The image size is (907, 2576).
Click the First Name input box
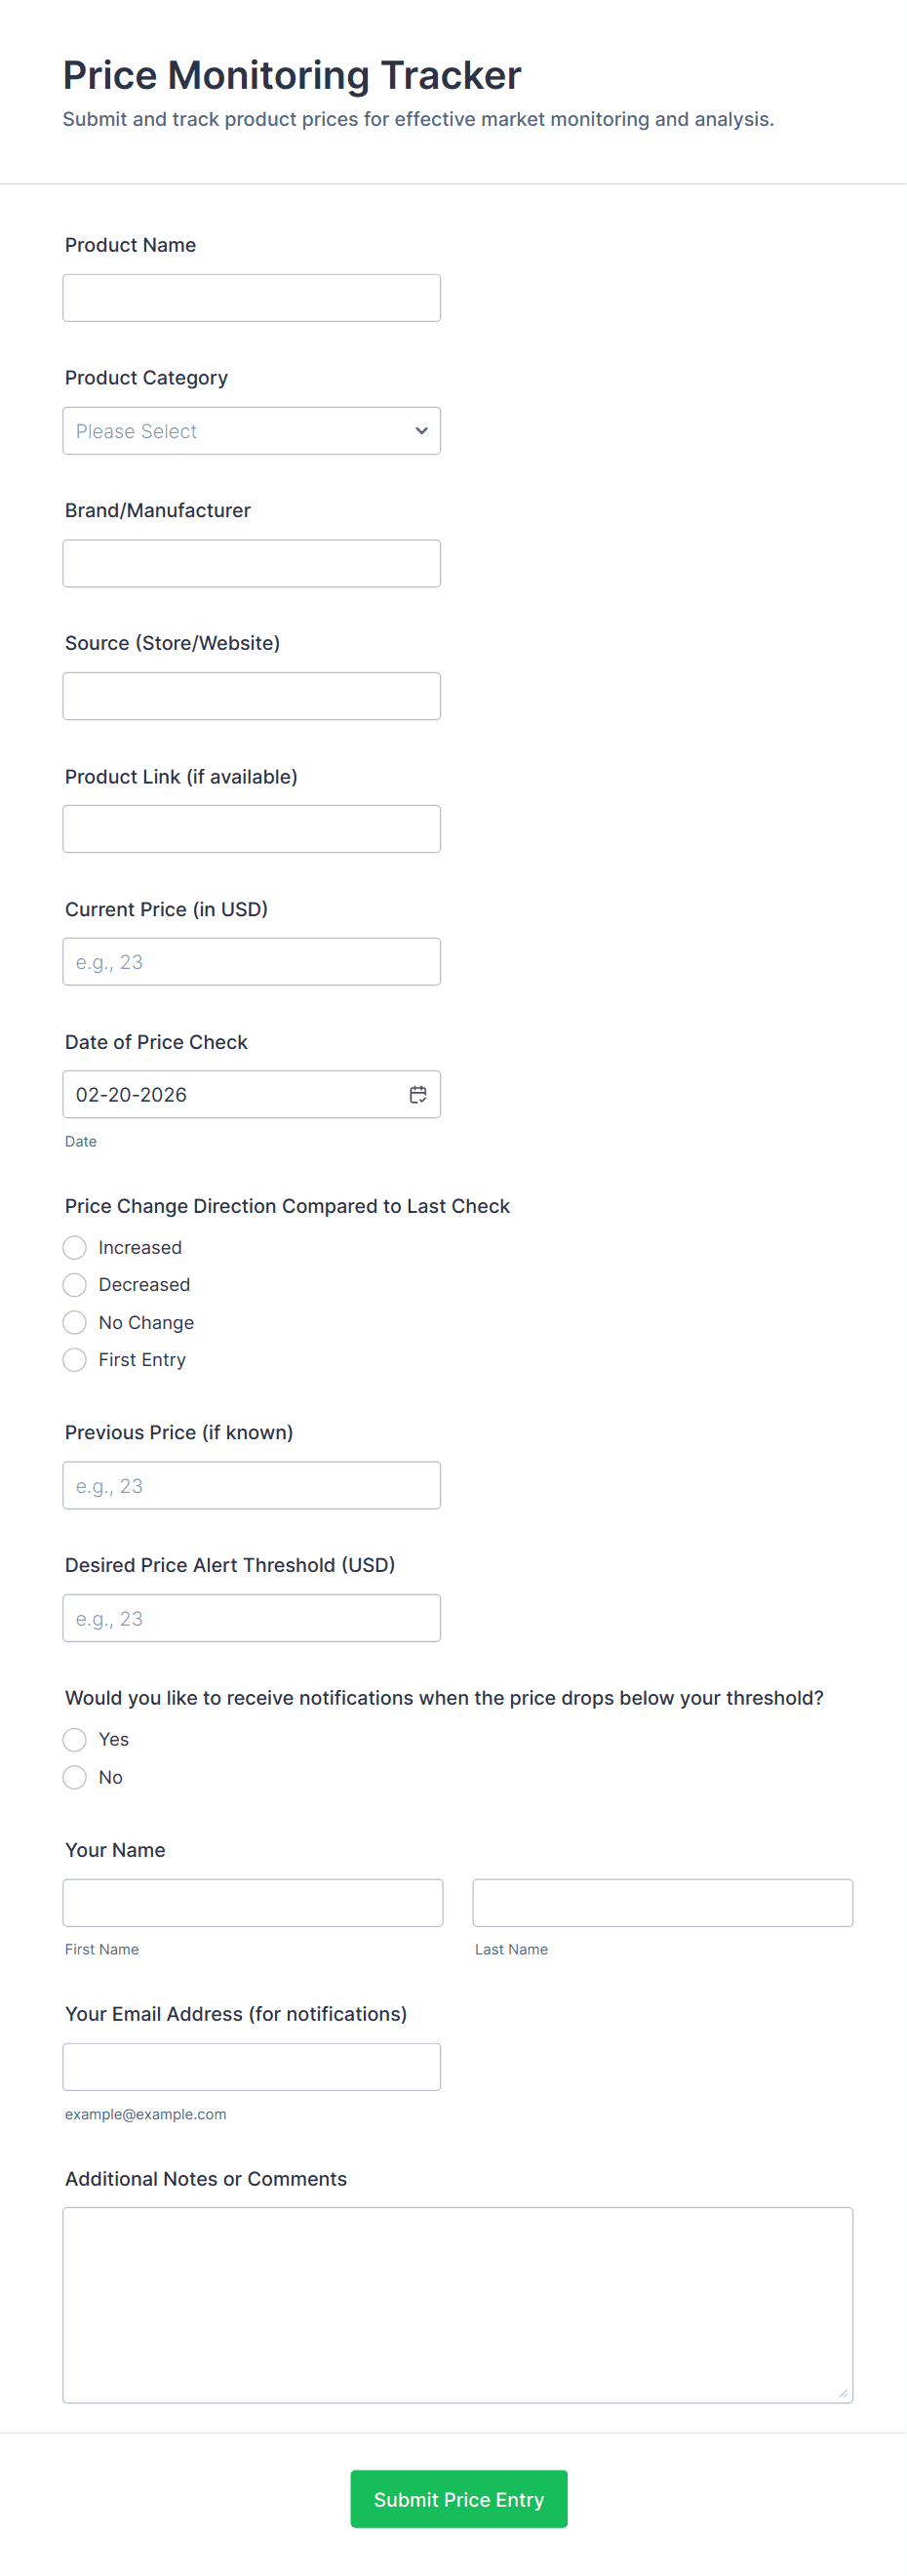click(x=252, y=1902)
